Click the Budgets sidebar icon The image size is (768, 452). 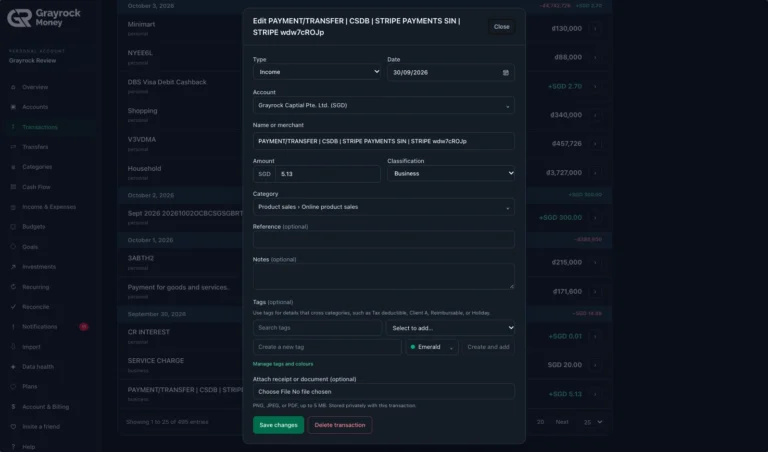pyautogui.click(x=13, y=227)
